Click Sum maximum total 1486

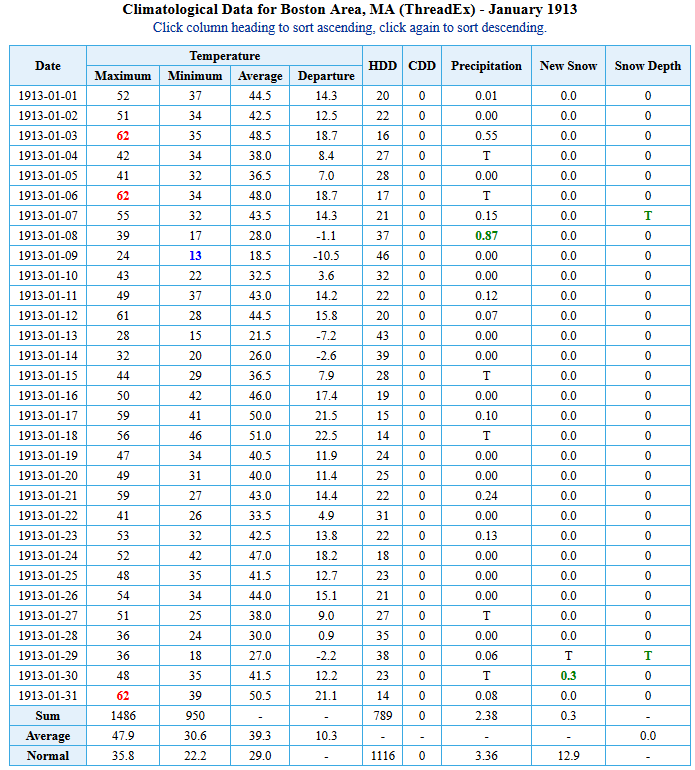coord(123,716)
